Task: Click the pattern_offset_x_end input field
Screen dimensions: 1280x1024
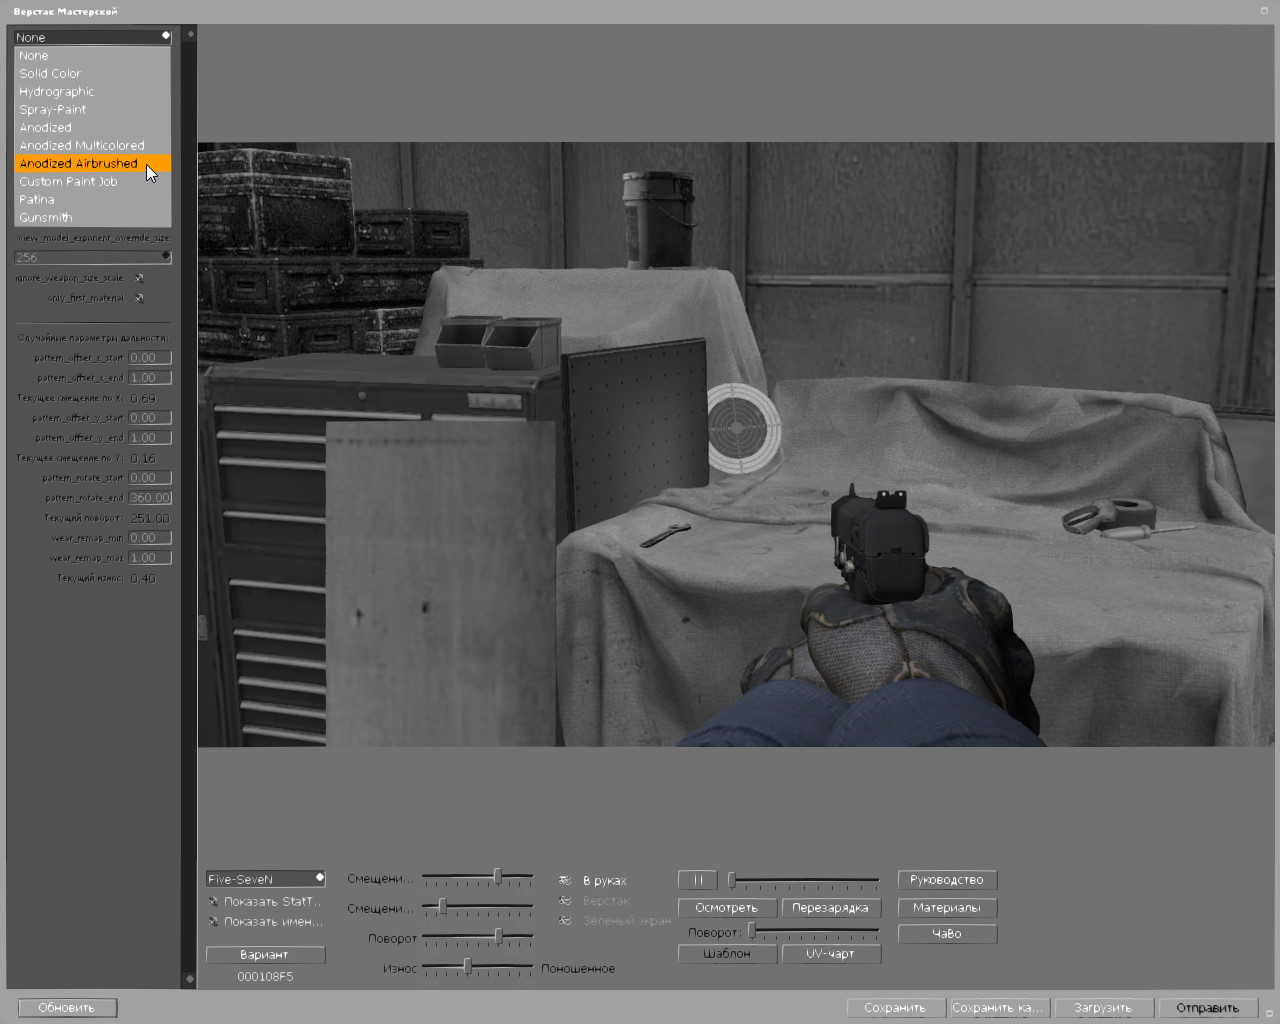Action: [x=150, y=378]
